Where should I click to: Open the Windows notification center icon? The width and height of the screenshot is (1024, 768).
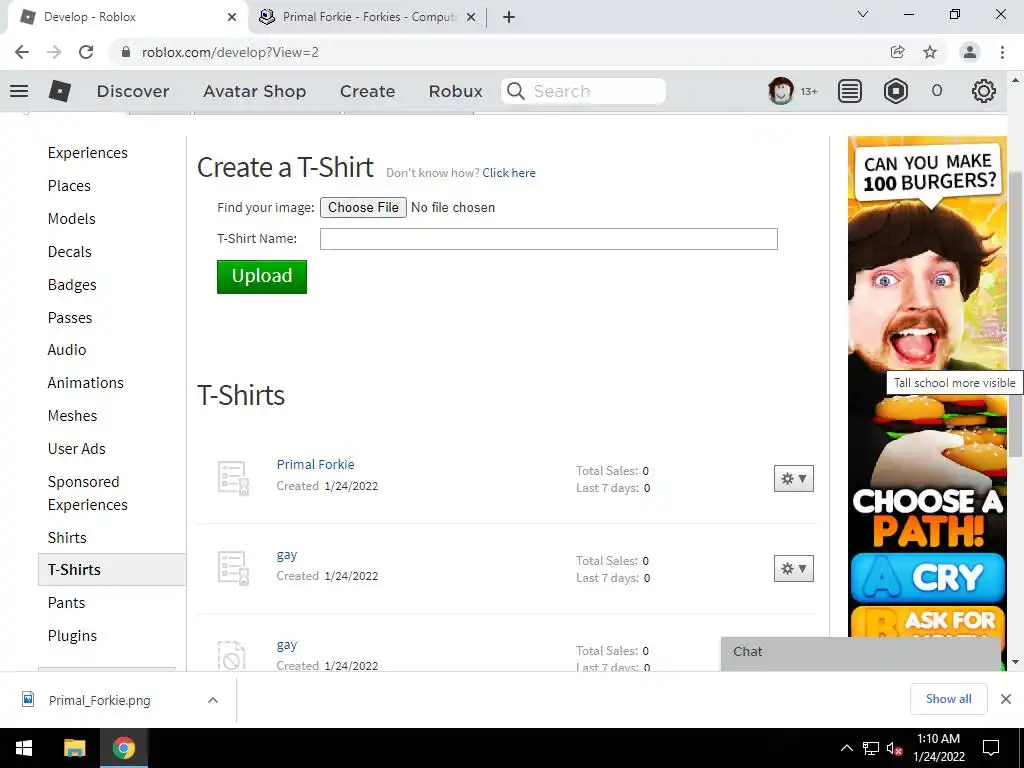[x=991, y=748]
